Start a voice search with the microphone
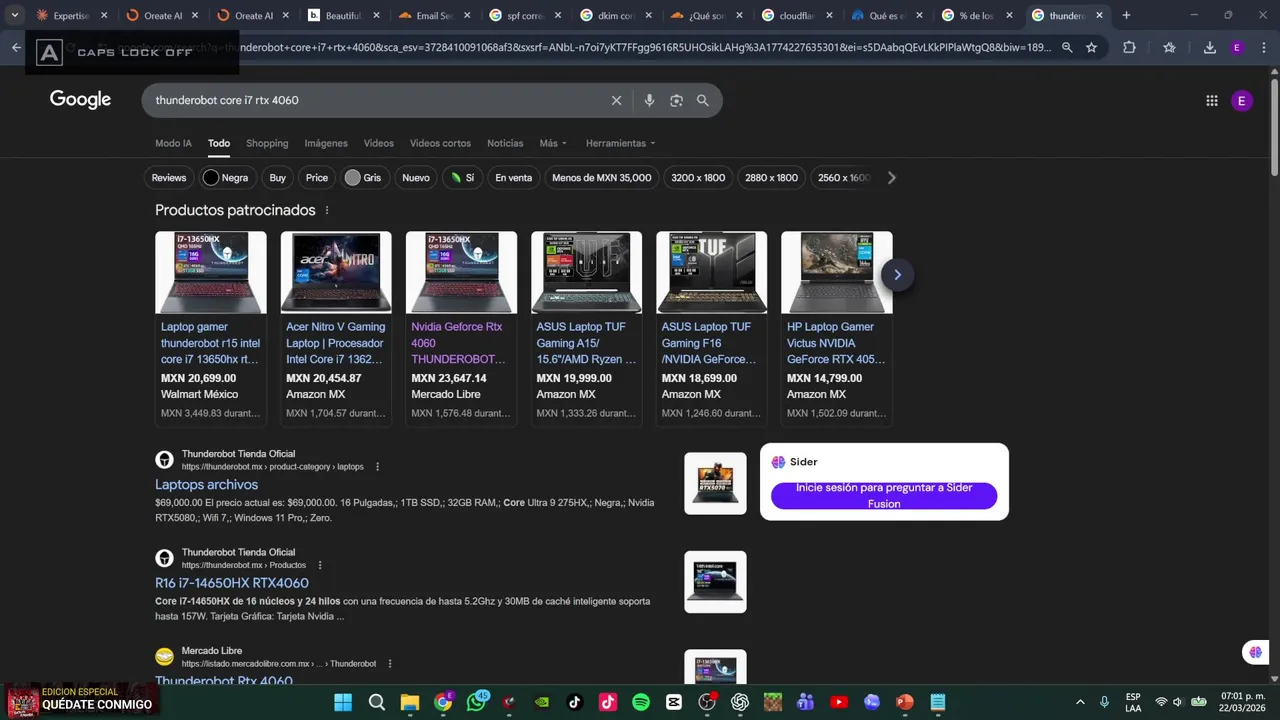Viewport: 1280px width, 720px height. point(649,100)
